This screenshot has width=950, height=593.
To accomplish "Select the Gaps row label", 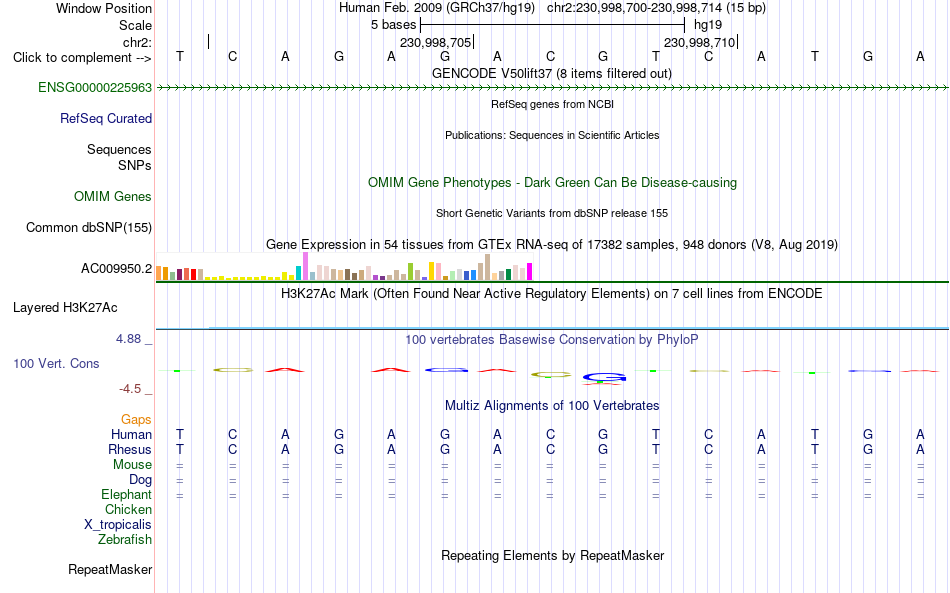I will coord(136,419).
